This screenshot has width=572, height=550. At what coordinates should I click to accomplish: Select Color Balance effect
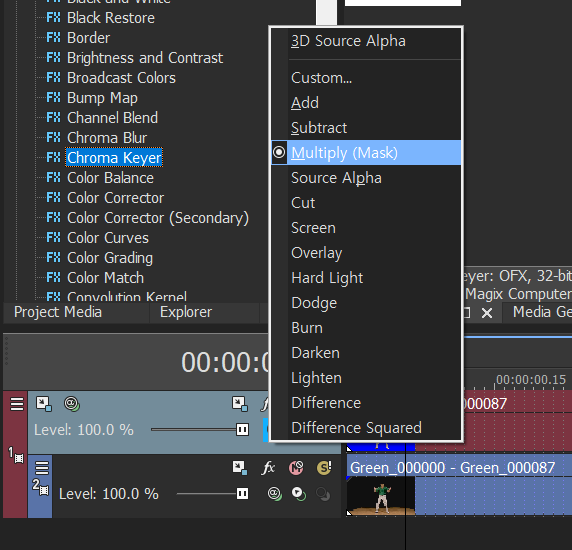[110, 178]
